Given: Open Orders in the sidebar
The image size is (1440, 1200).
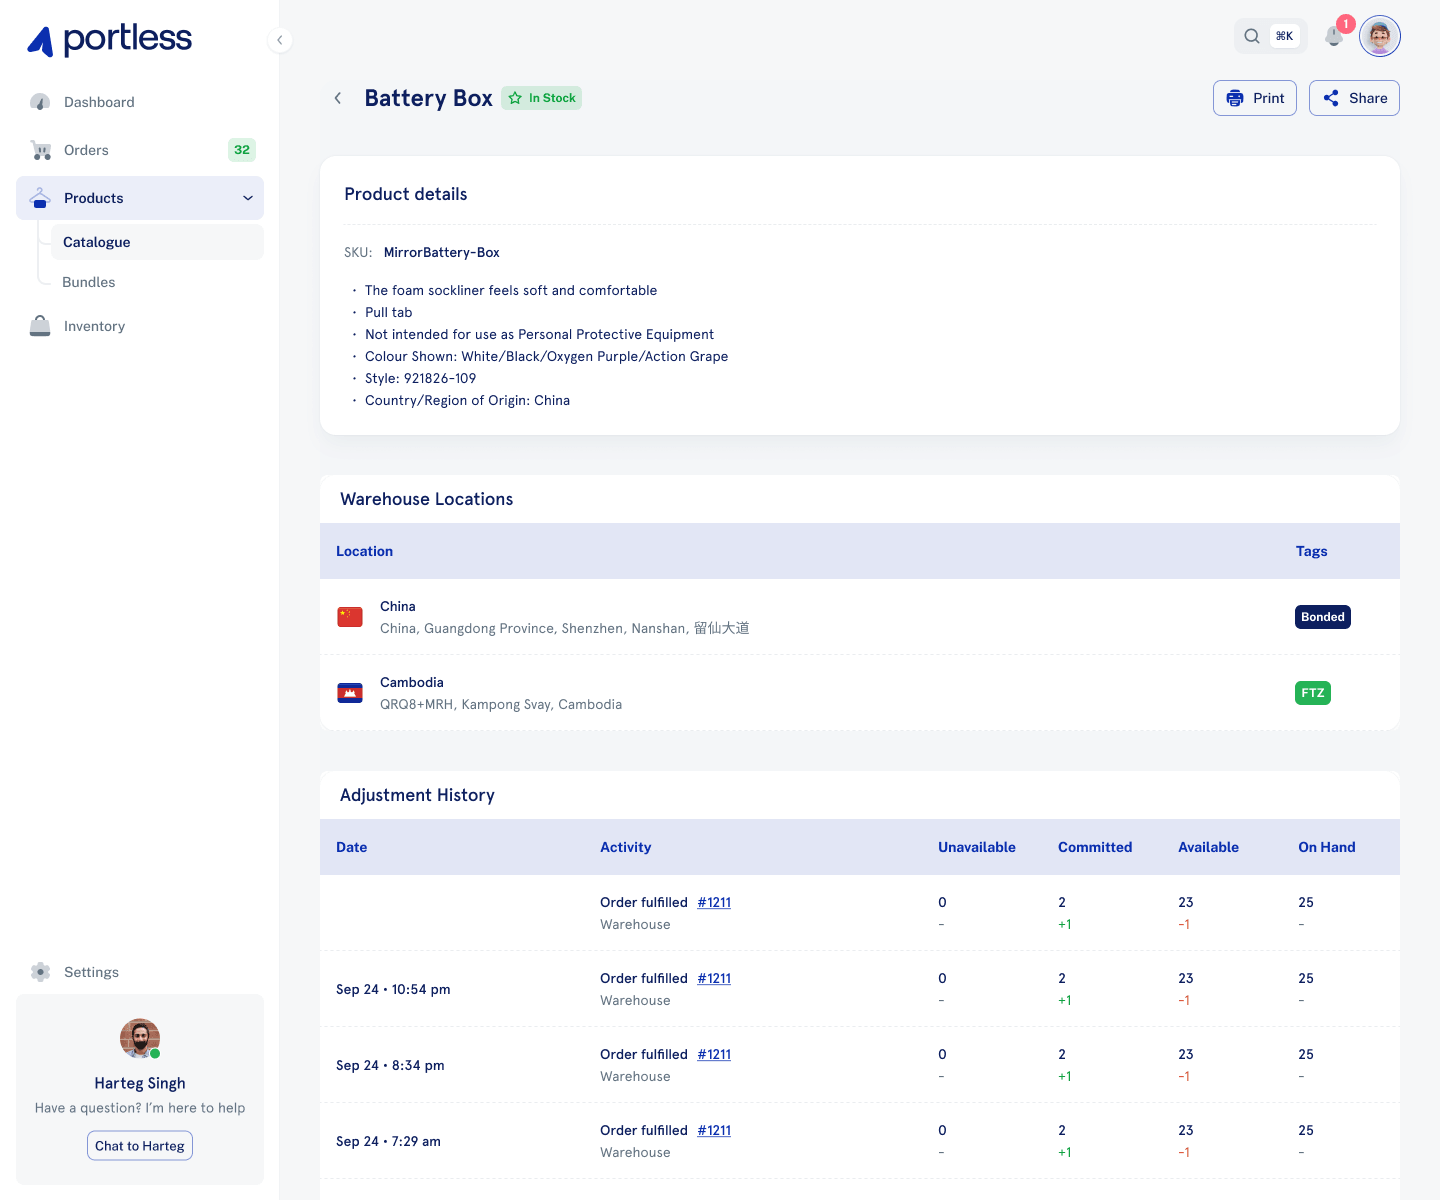Looking at the screenshot, I should point(140,150).
